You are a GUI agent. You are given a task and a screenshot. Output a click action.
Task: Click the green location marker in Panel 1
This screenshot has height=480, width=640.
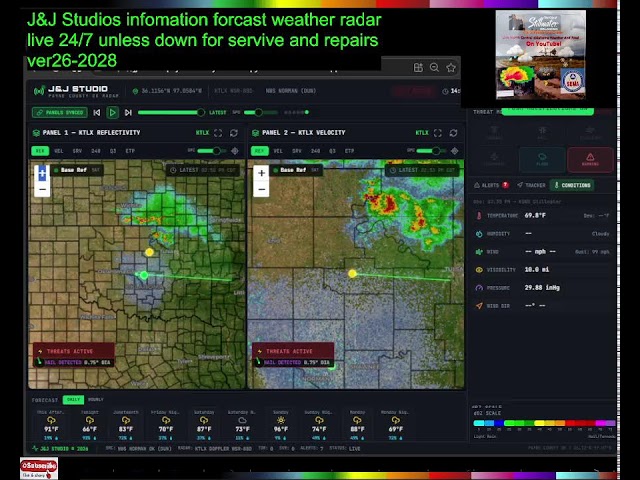click(x=144, y=275)
